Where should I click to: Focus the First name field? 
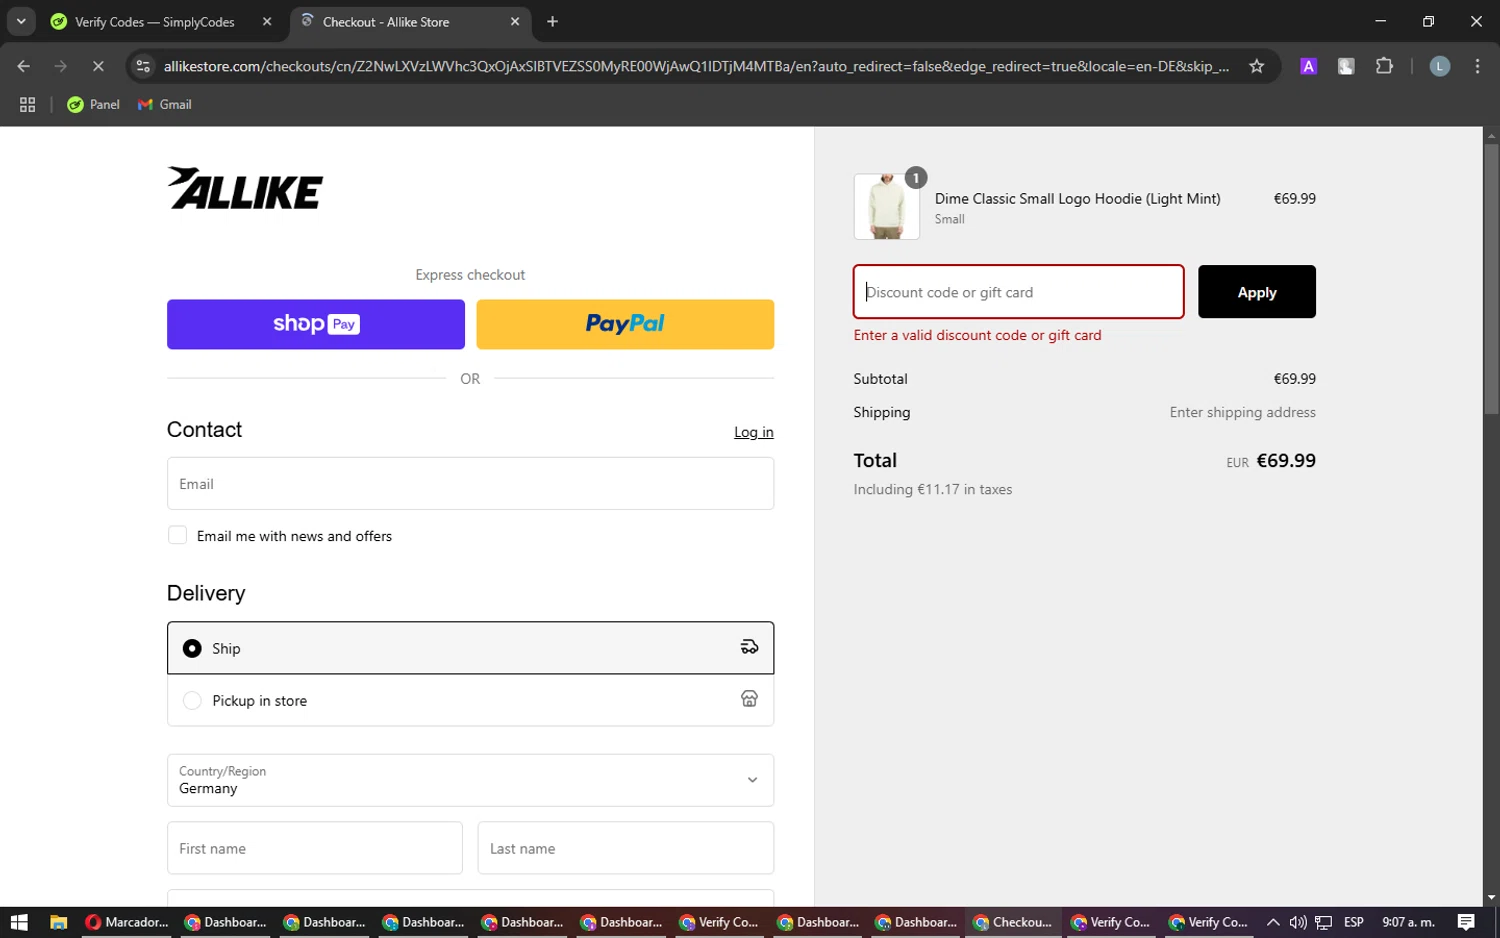[x=315, y=848]
